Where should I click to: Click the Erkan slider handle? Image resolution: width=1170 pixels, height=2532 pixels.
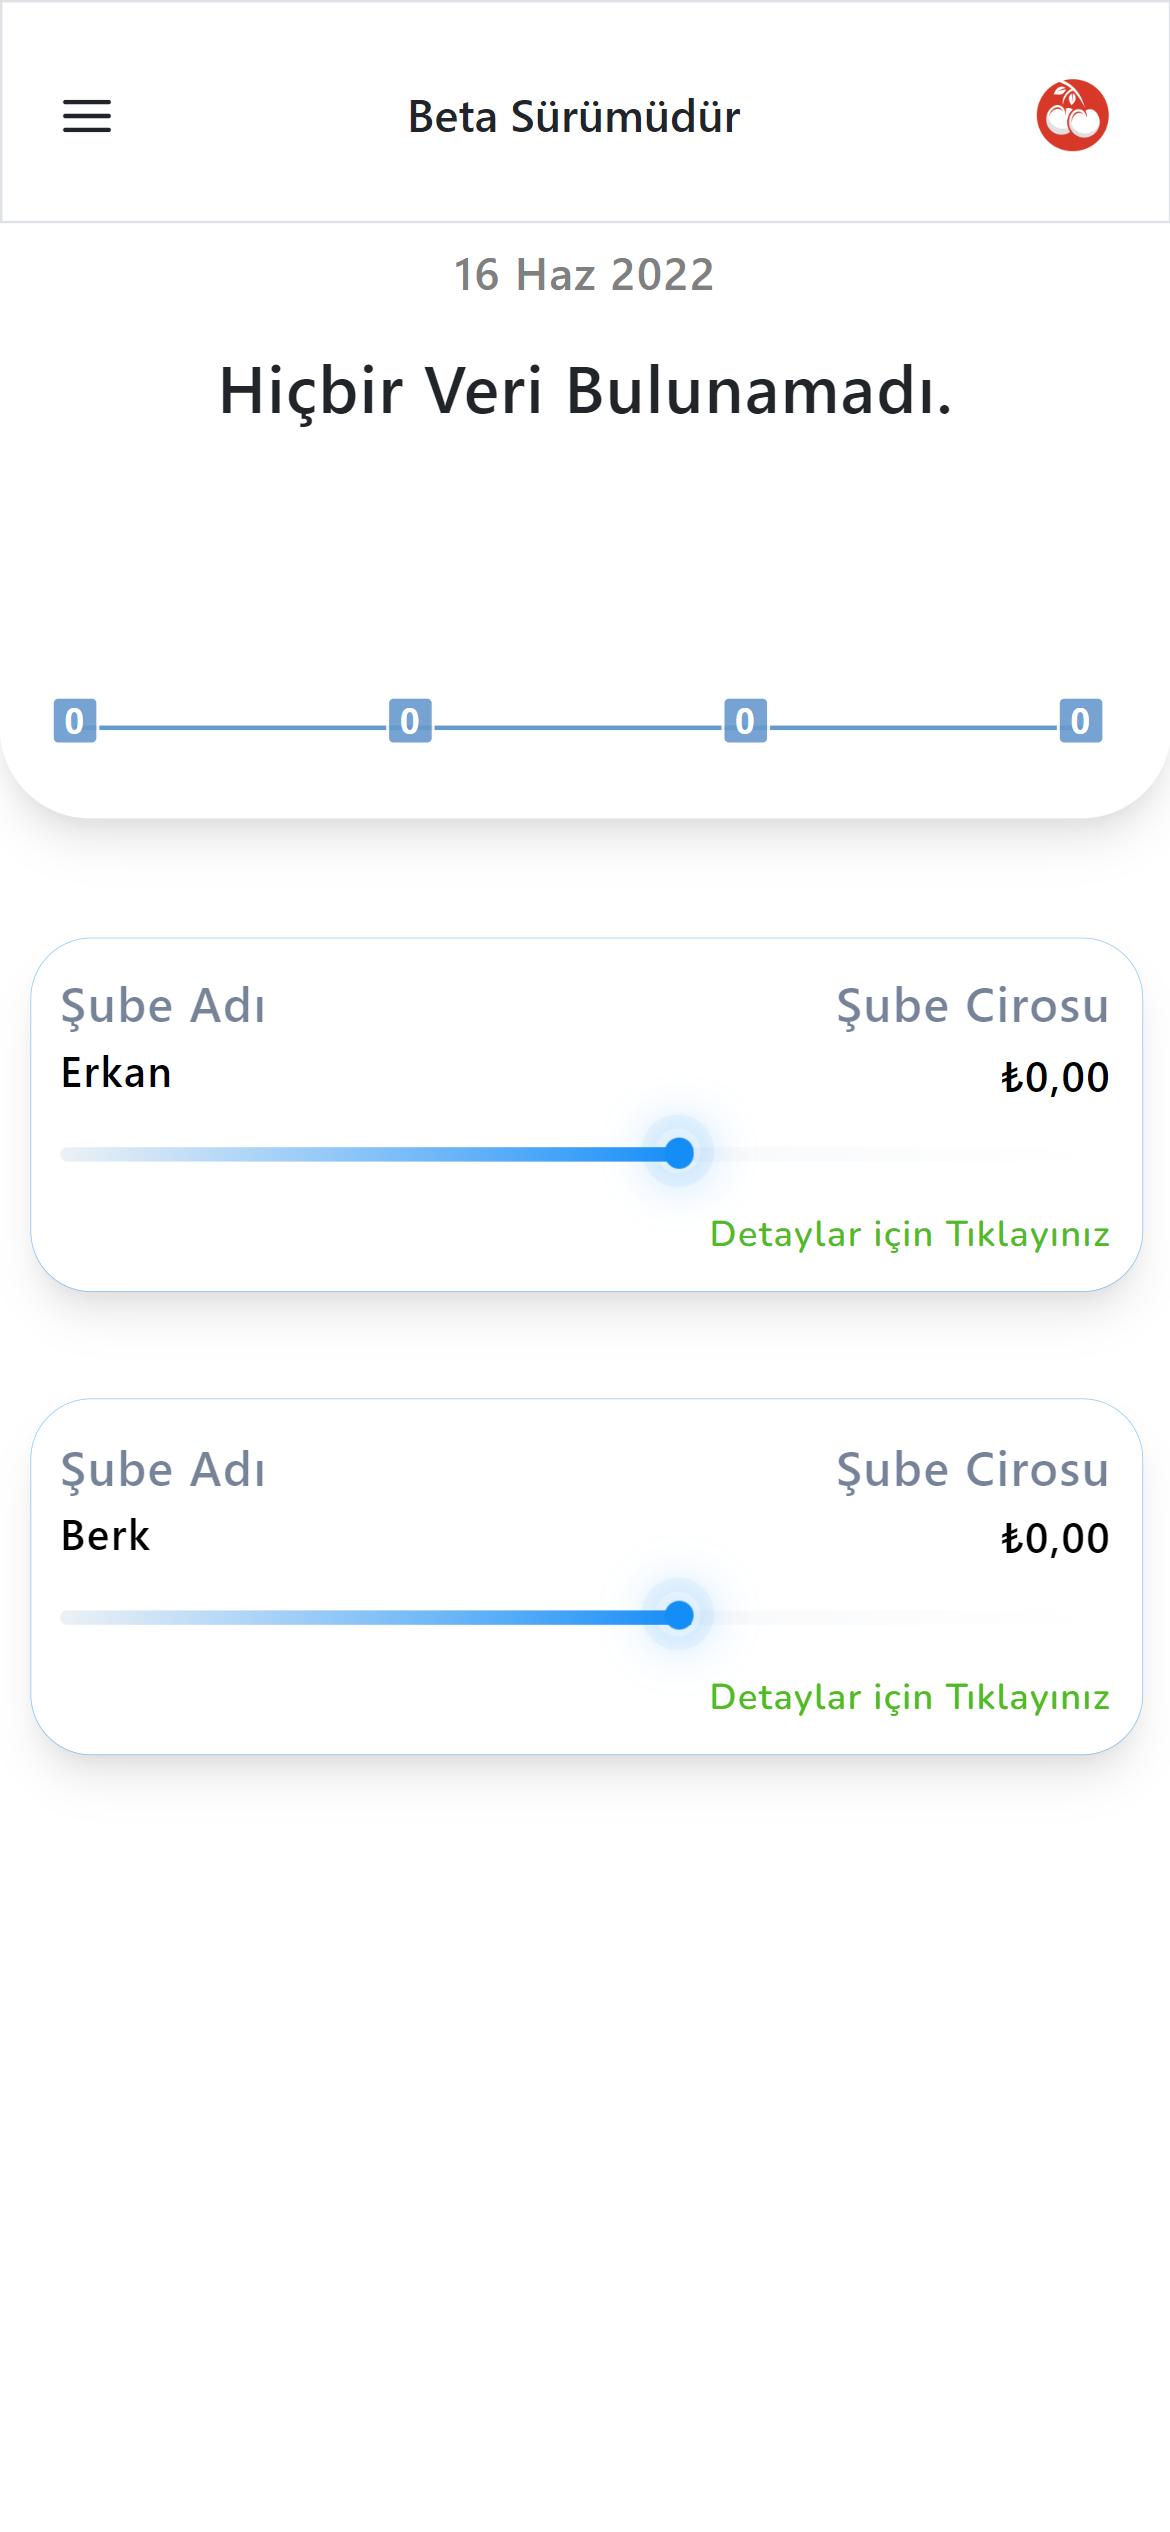point(679,1153)
